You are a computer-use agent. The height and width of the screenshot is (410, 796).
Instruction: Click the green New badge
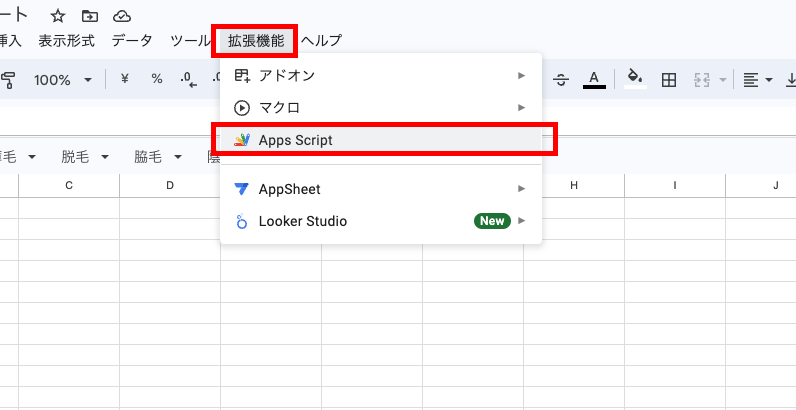click(492, 221)
